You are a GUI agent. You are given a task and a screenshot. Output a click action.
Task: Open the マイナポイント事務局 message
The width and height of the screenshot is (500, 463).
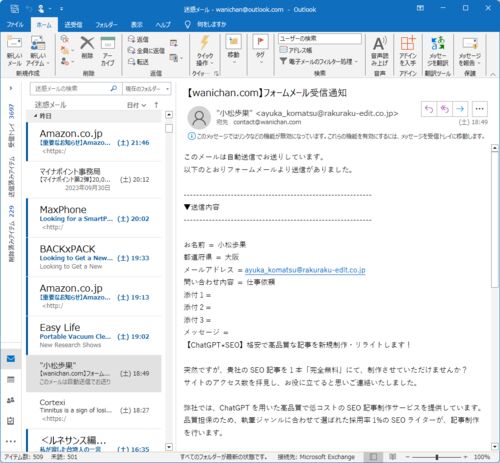[x=94, y=180]
